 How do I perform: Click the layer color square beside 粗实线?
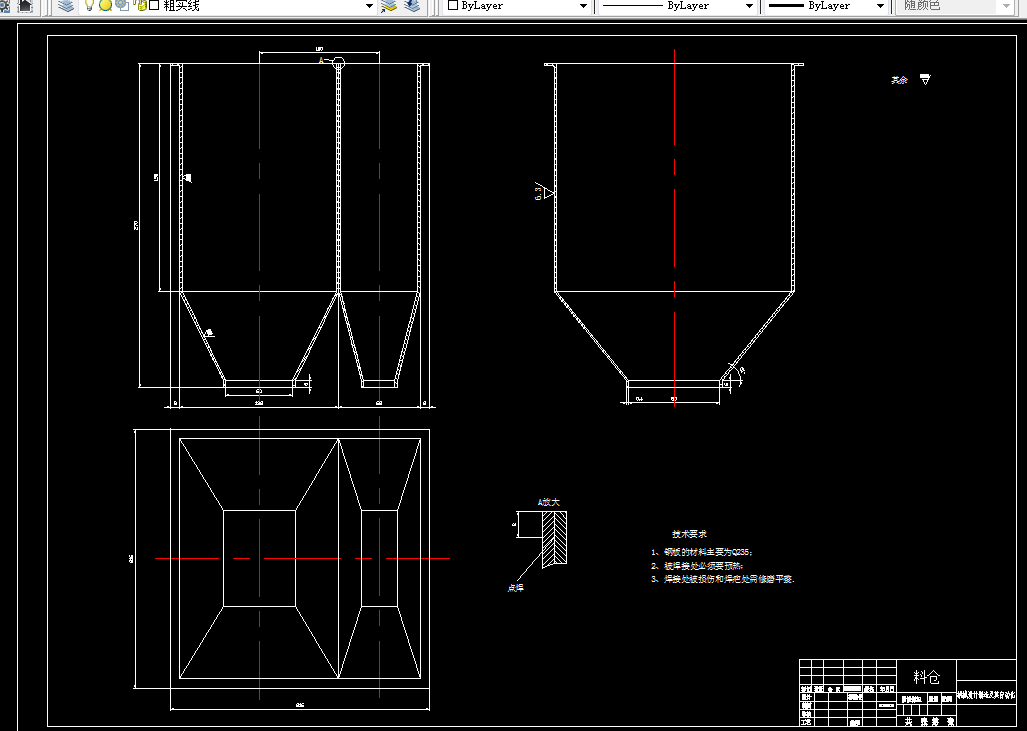(x=155, y=6)
